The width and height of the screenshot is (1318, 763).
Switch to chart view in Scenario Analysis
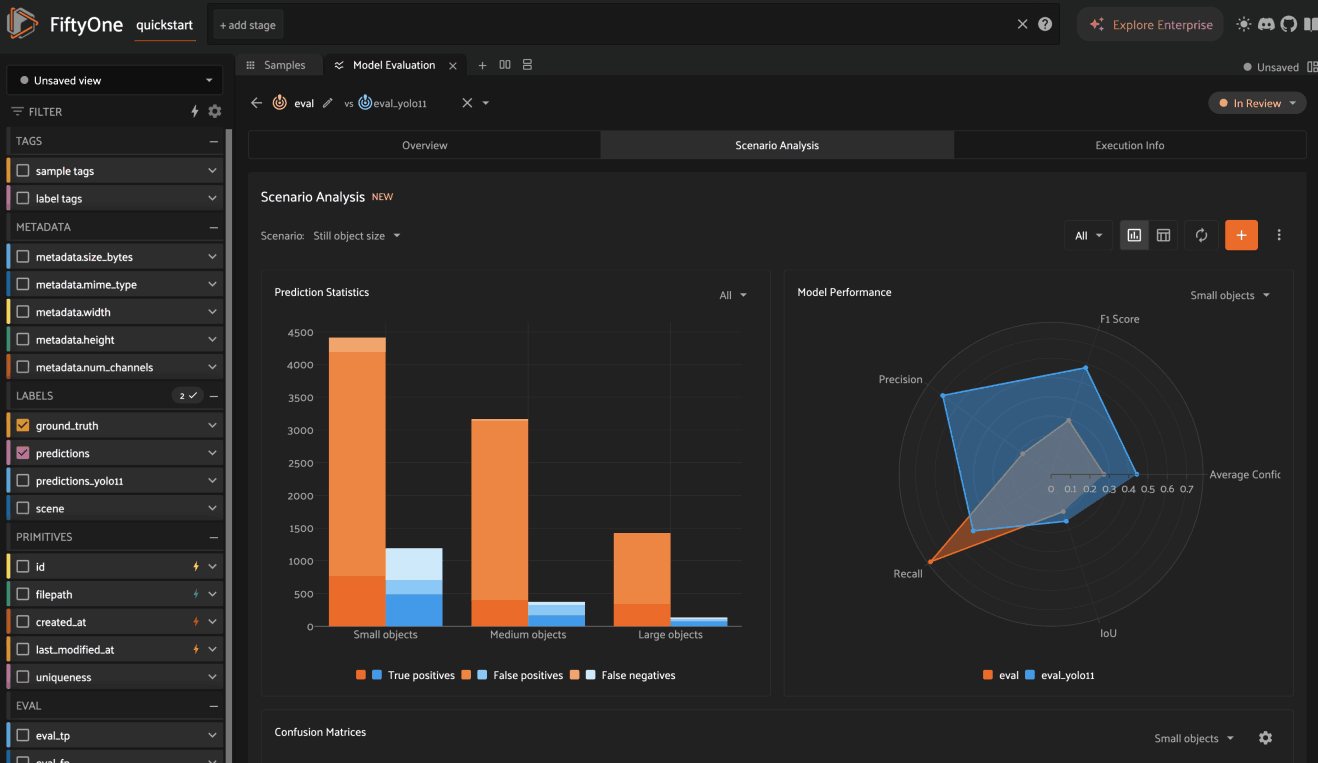[1134, 235]
